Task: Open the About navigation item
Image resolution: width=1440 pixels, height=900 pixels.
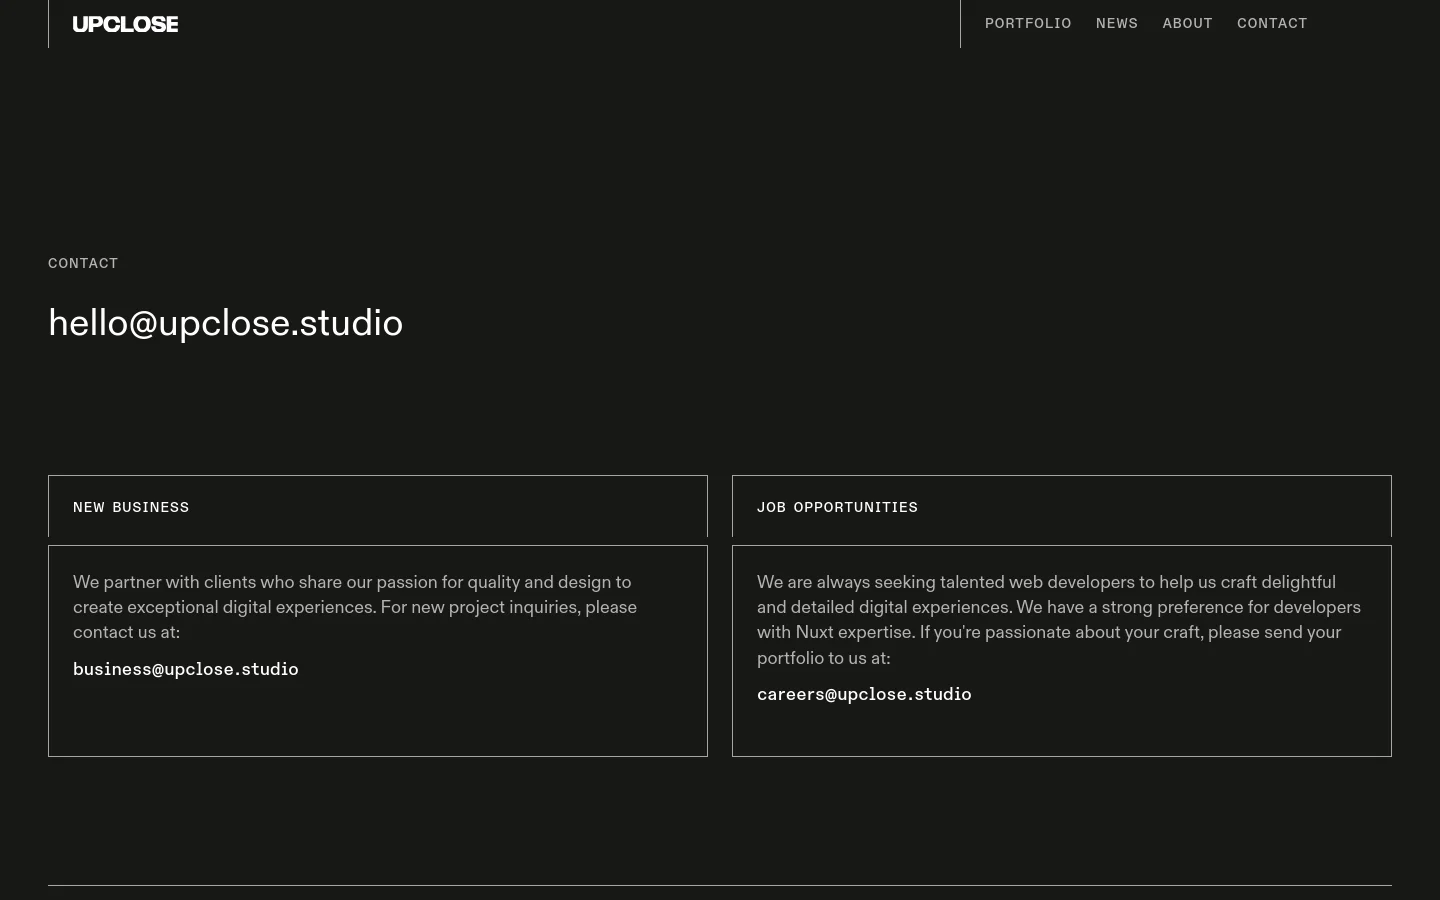Action: point(1187,23)
